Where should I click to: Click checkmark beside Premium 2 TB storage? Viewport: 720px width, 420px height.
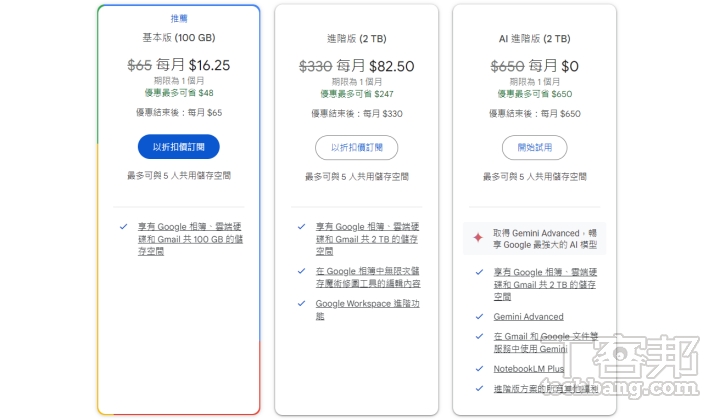point(301,226)
